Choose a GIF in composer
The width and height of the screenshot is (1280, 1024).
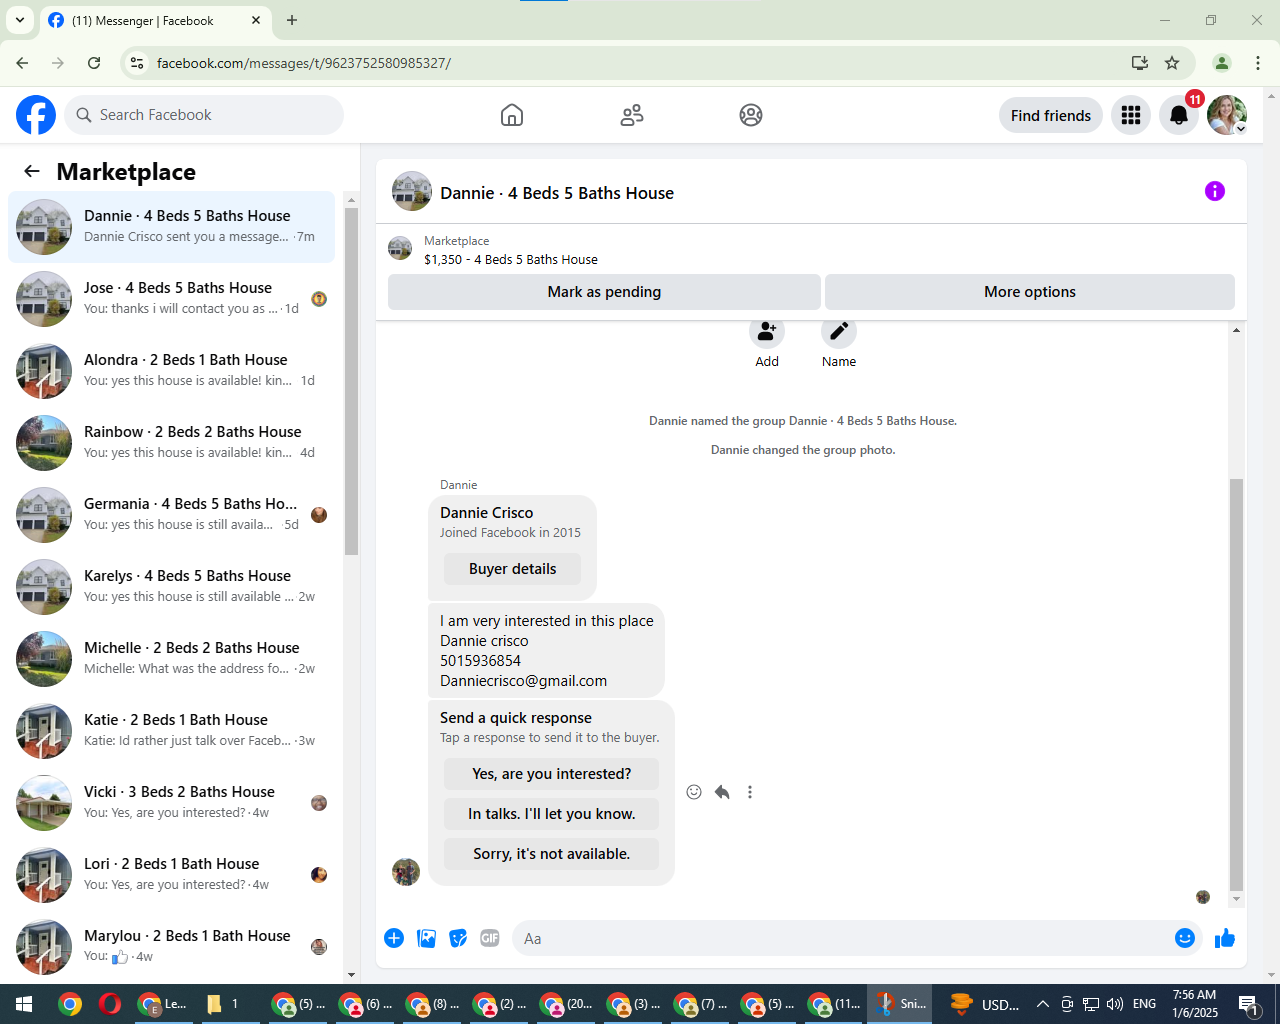point(490,938)
